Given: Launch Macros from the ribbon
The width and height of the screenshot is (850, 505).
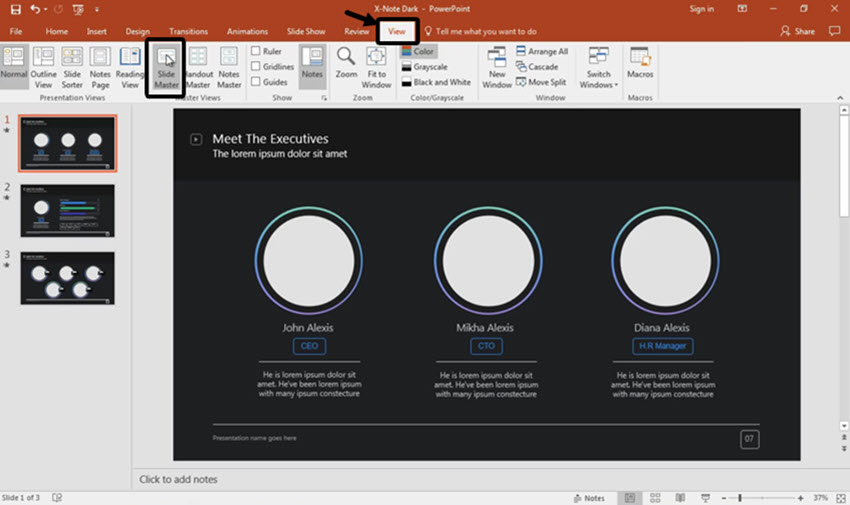Looking at the screenshot, I should [x=640, y=63].
